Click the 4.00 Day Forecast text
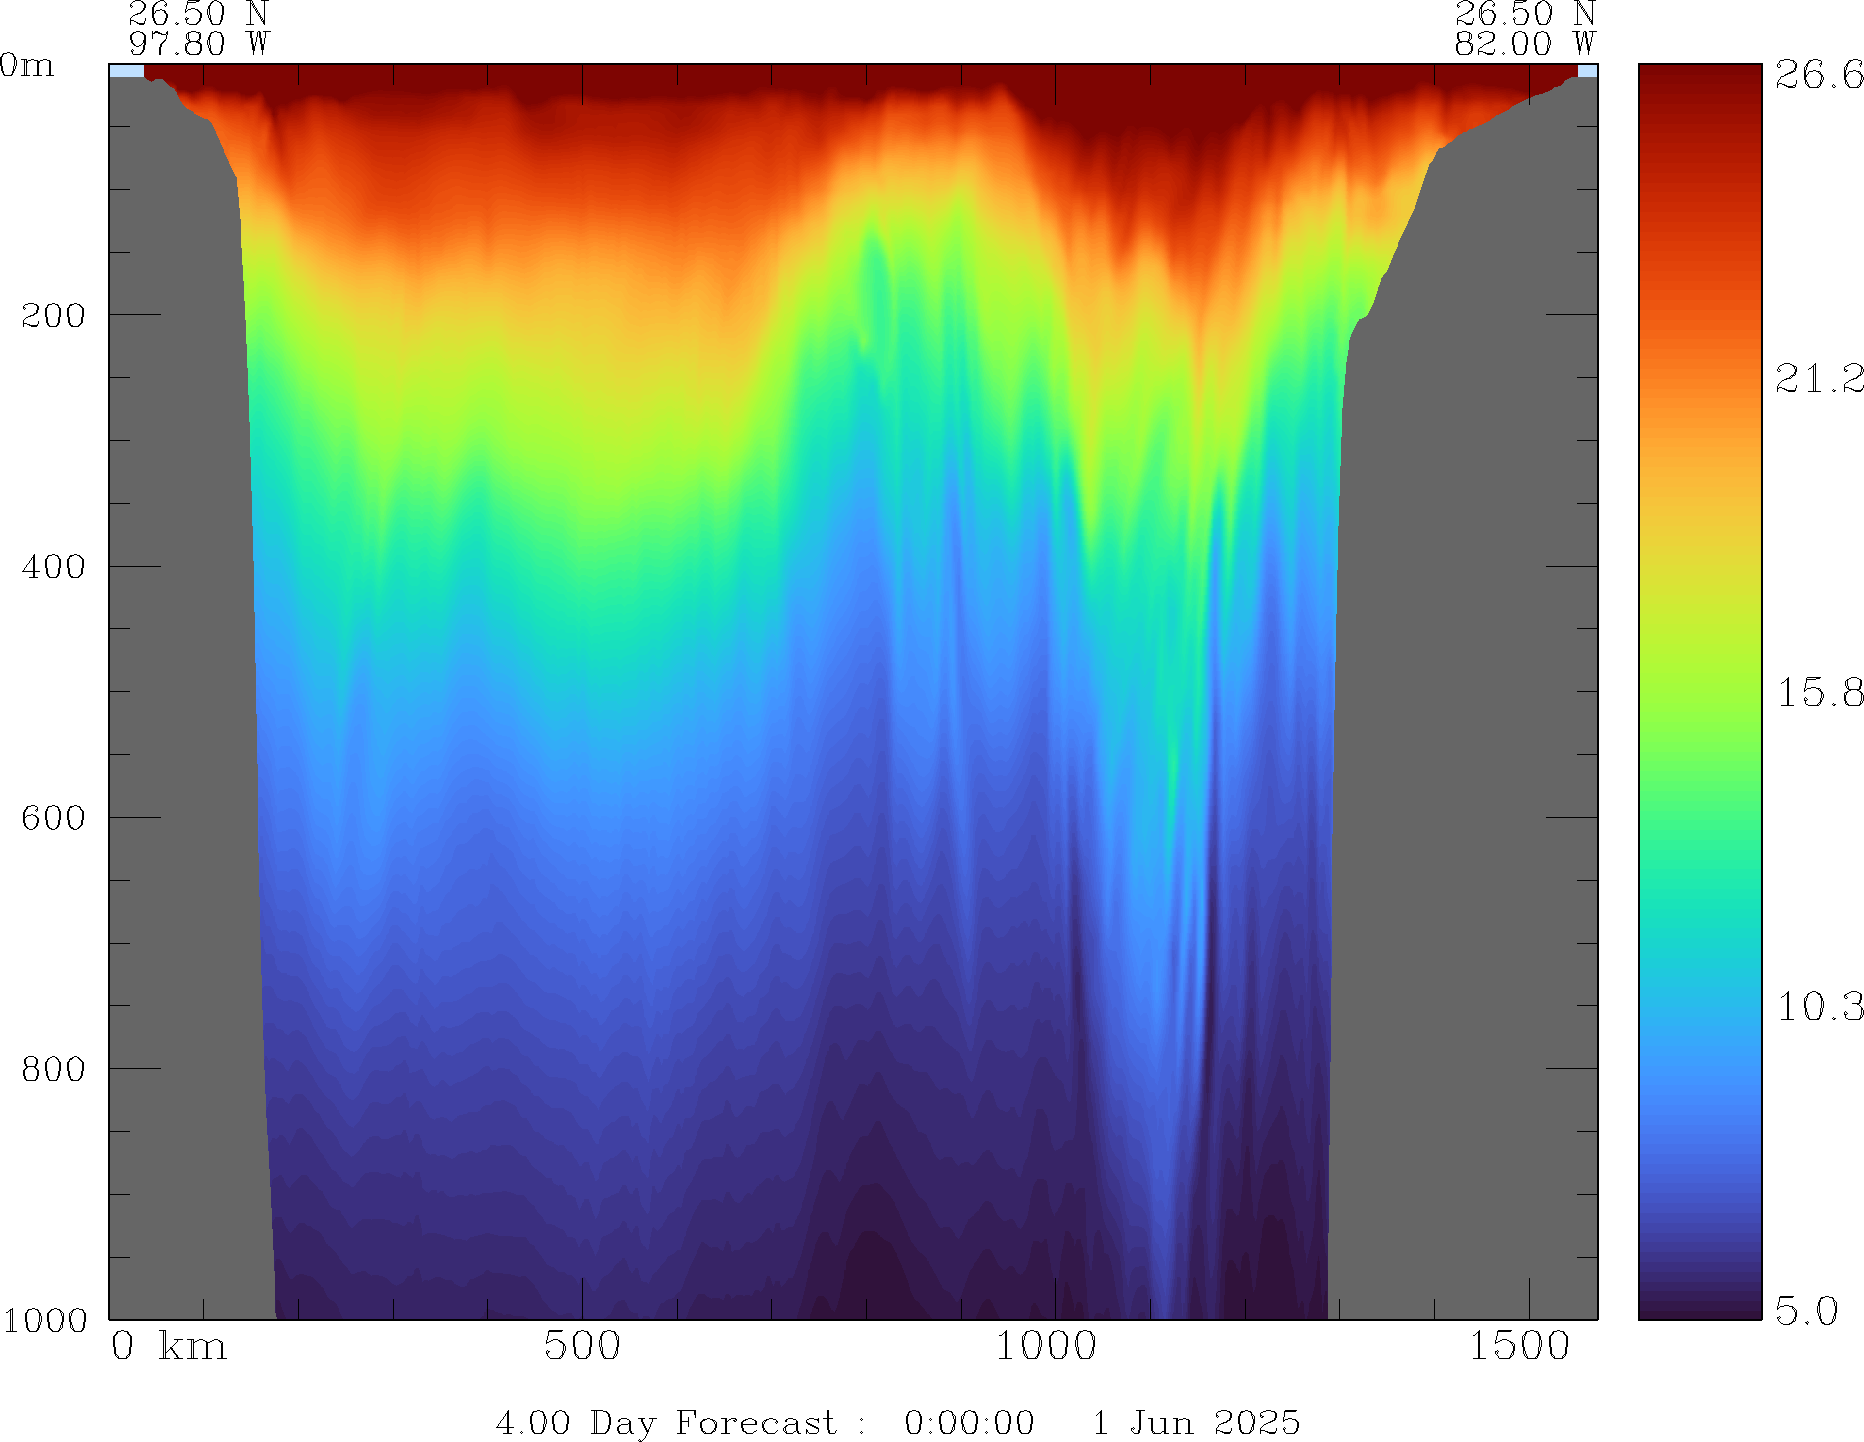The height and width of the screenshot is (1442, 1864). coord(665,1422)
